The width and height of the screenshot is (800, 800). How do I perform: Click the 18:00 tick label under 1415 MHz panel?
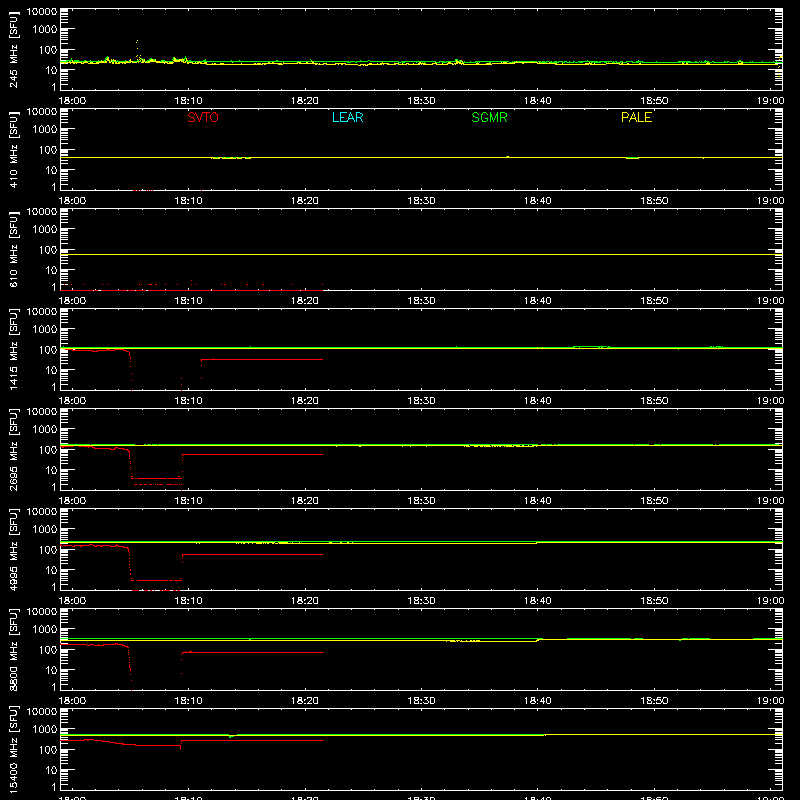[72, 401]
